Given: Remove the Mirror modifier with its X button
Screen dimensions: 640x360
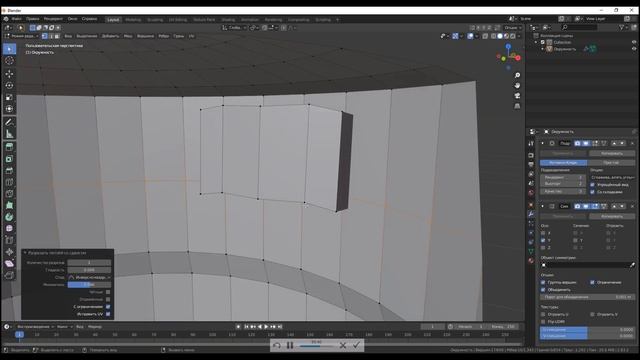Looking at the screenshot, I should tap(632, 206).
